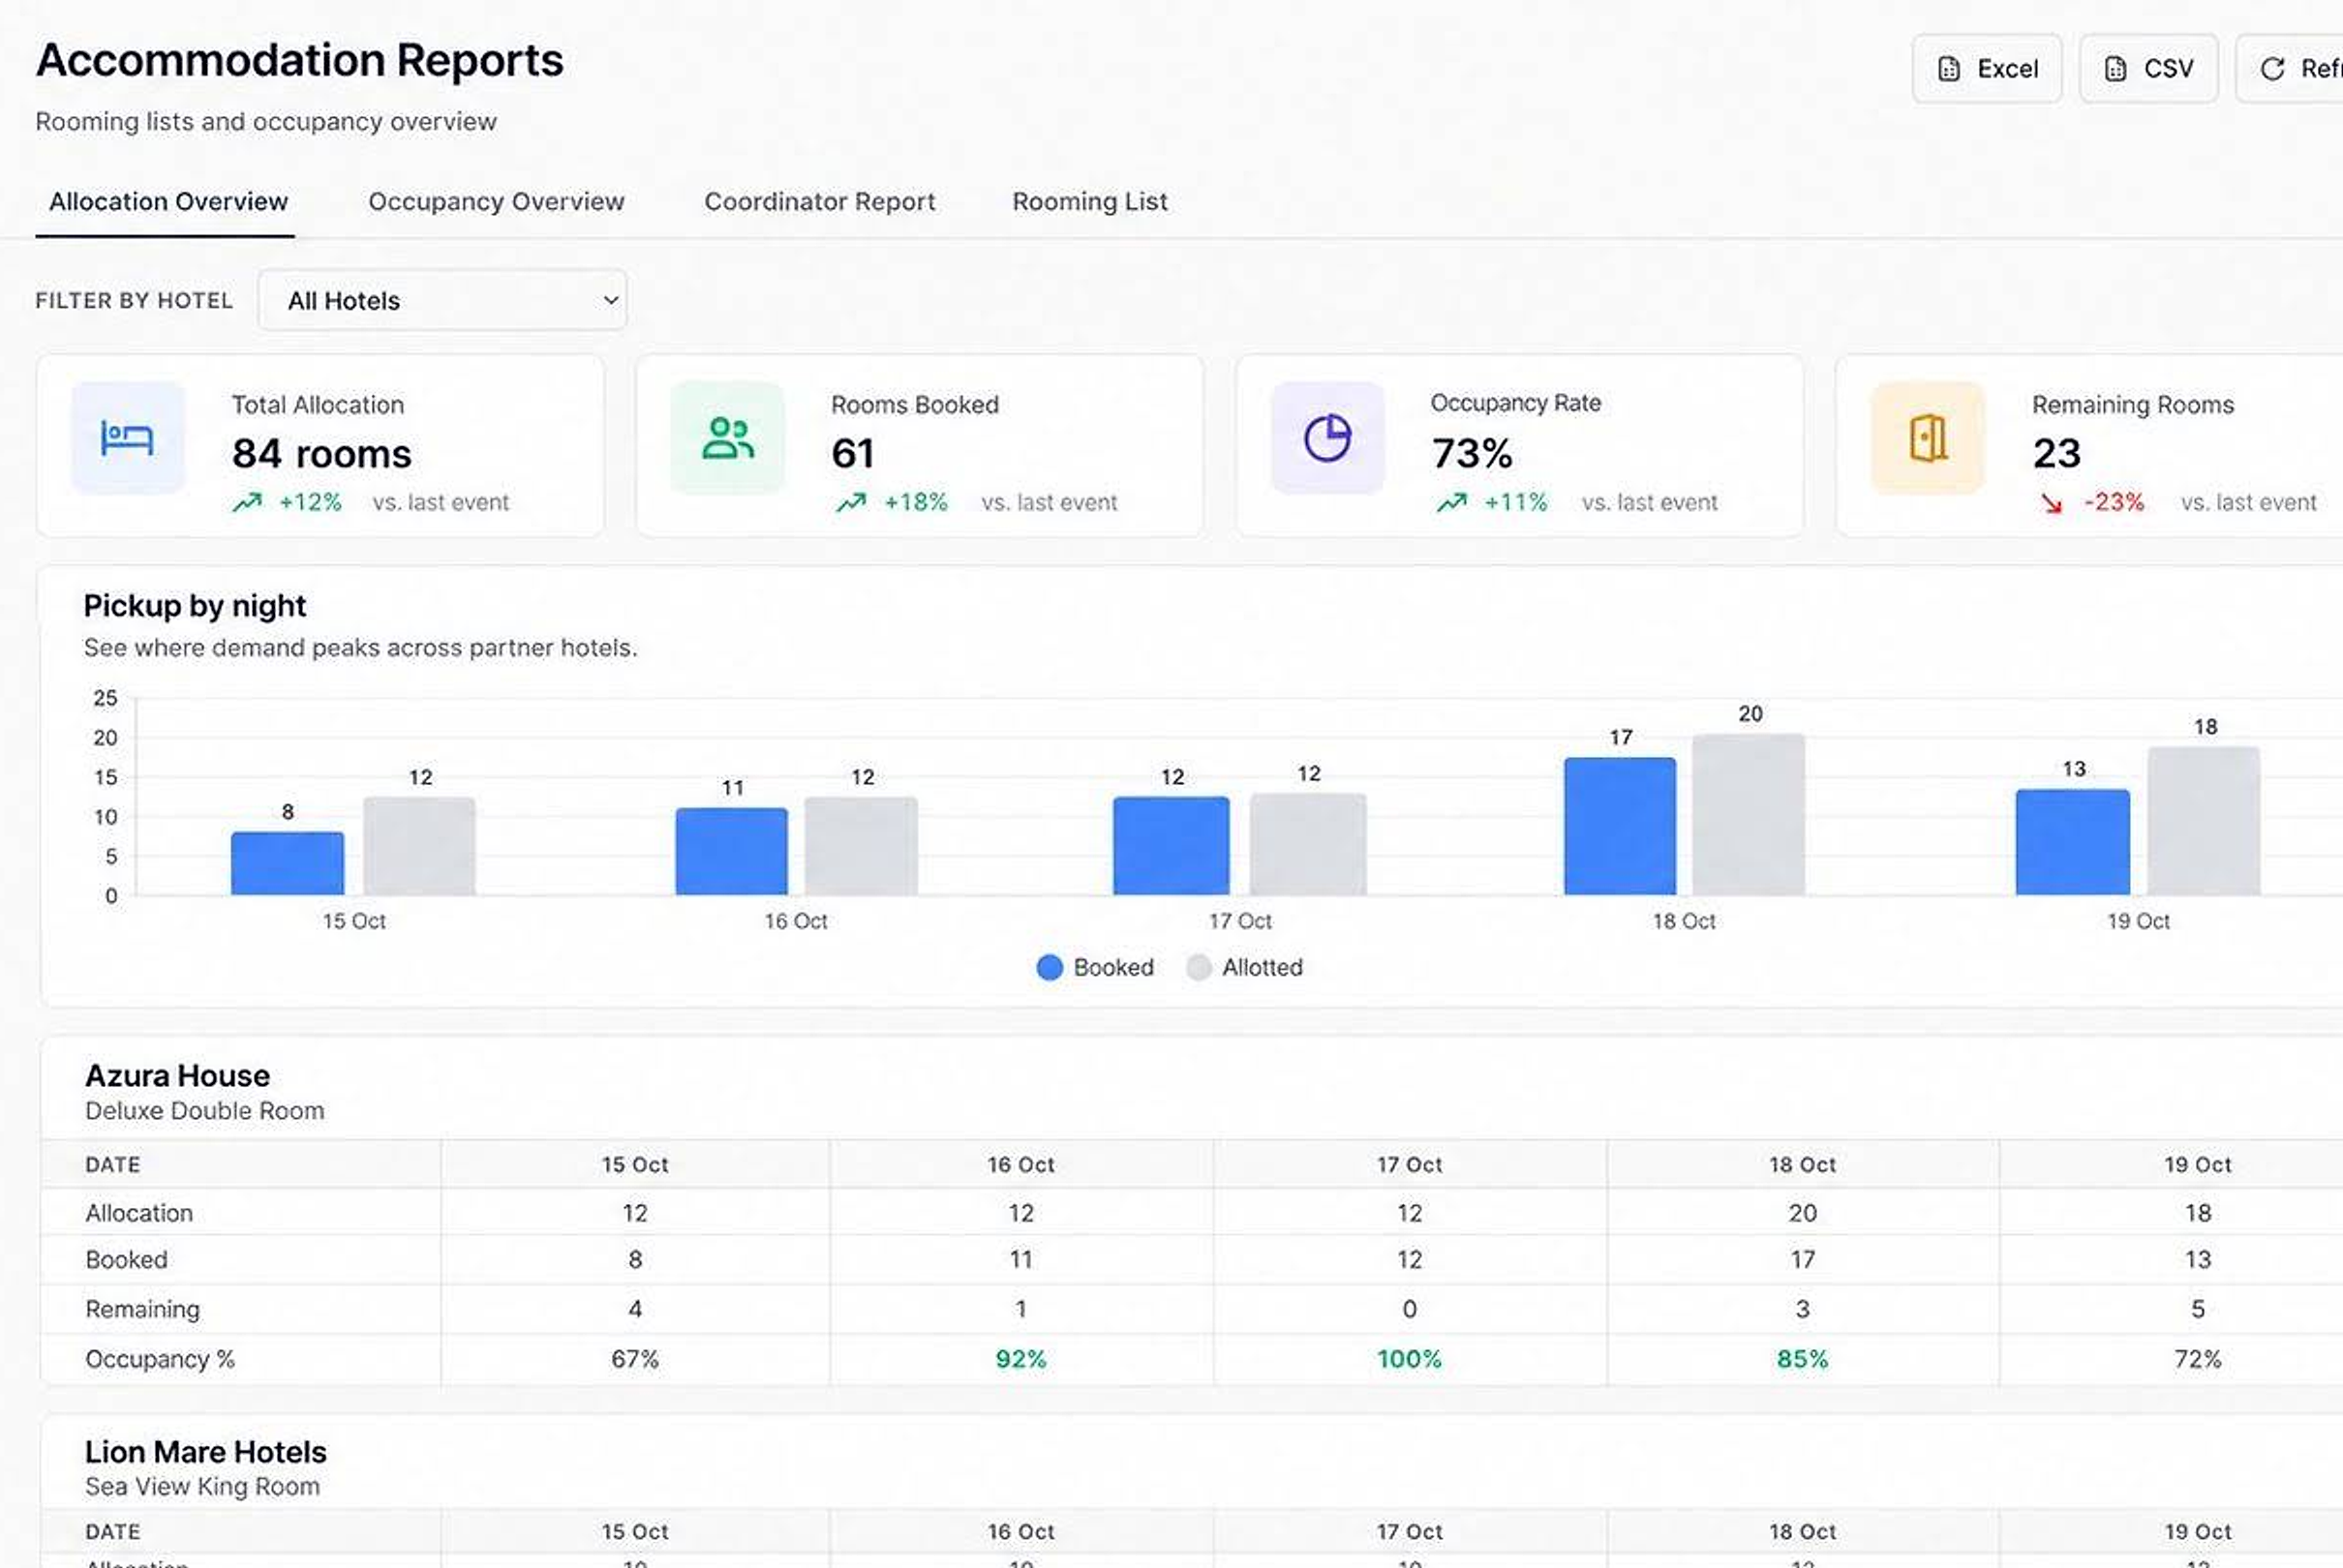Open the Coordinator Report tab

tap(820, 202)
